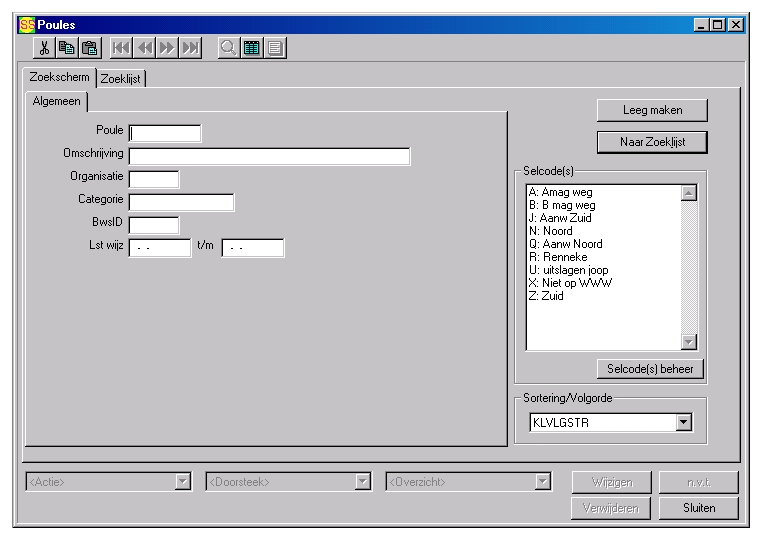Open Selcode(s) beheer
The width and height of the screenshot is (761, 543).
(x=650, y=369)
